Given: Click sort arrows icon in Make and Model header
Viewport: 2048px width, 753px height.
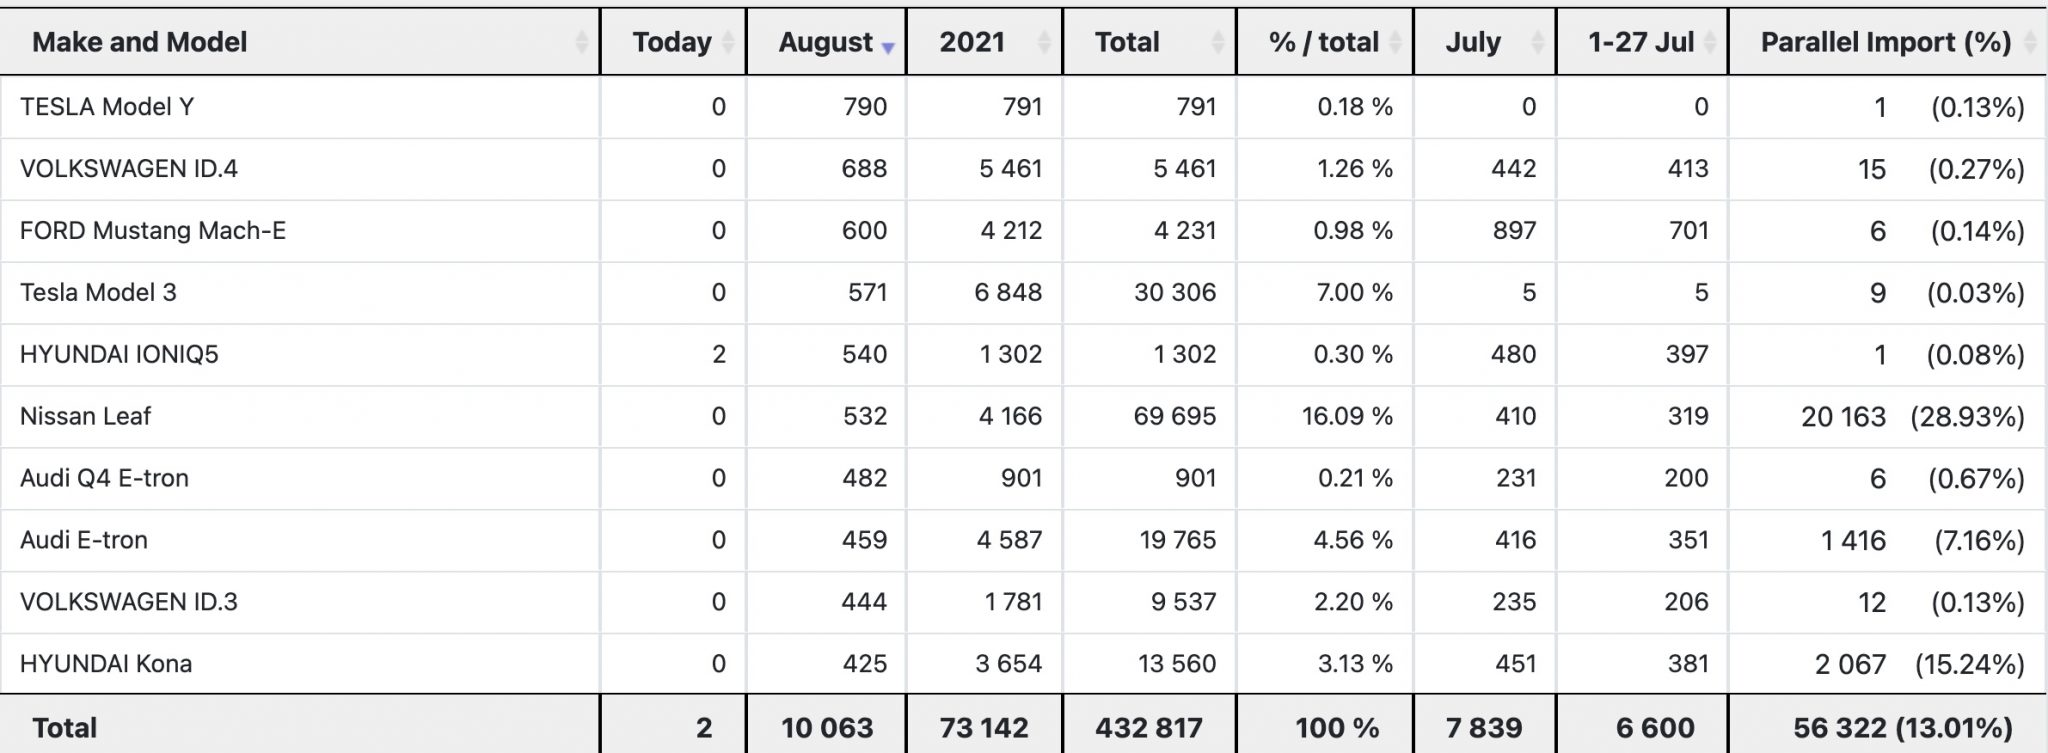Looking at the screenshot, I should pos(582,42).
